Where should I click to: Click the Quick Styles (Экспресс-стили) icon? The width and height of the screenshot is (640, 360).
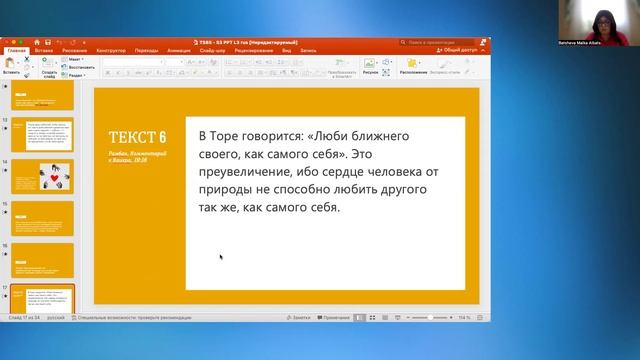pos(443,63)
